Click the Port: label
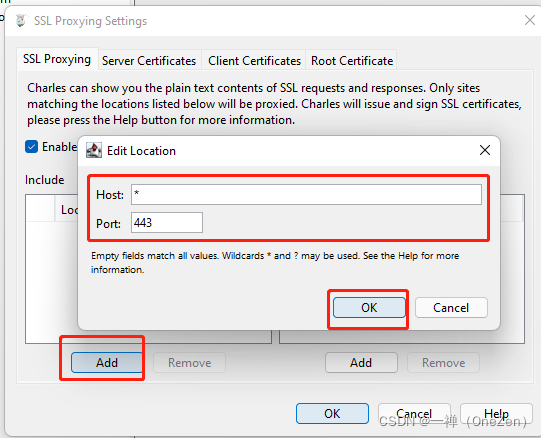The width and height of the screenshot is (541, 438). [x=108, y=224]
